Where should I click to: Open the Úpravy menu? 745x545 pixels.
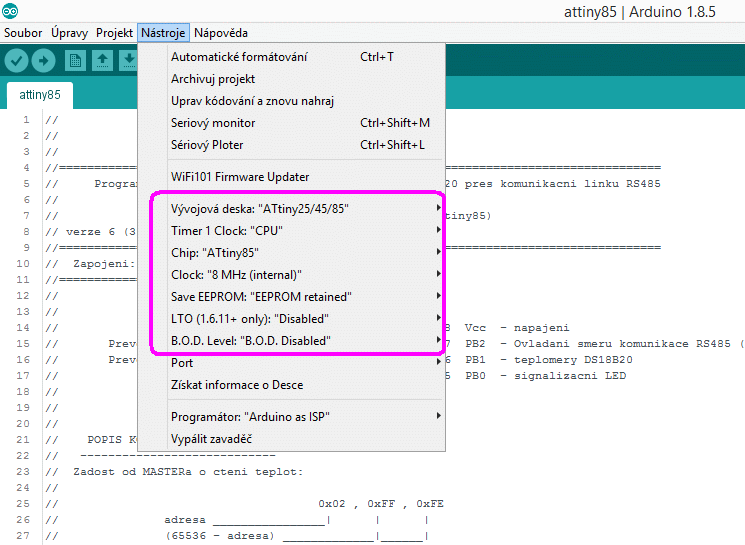(69, 33)
